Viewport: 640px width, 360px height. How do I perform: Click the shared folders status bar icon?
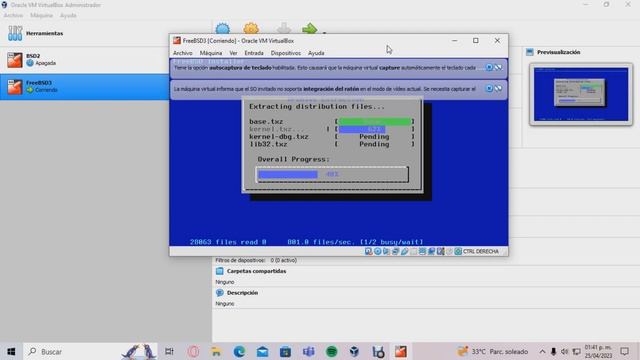414,251
